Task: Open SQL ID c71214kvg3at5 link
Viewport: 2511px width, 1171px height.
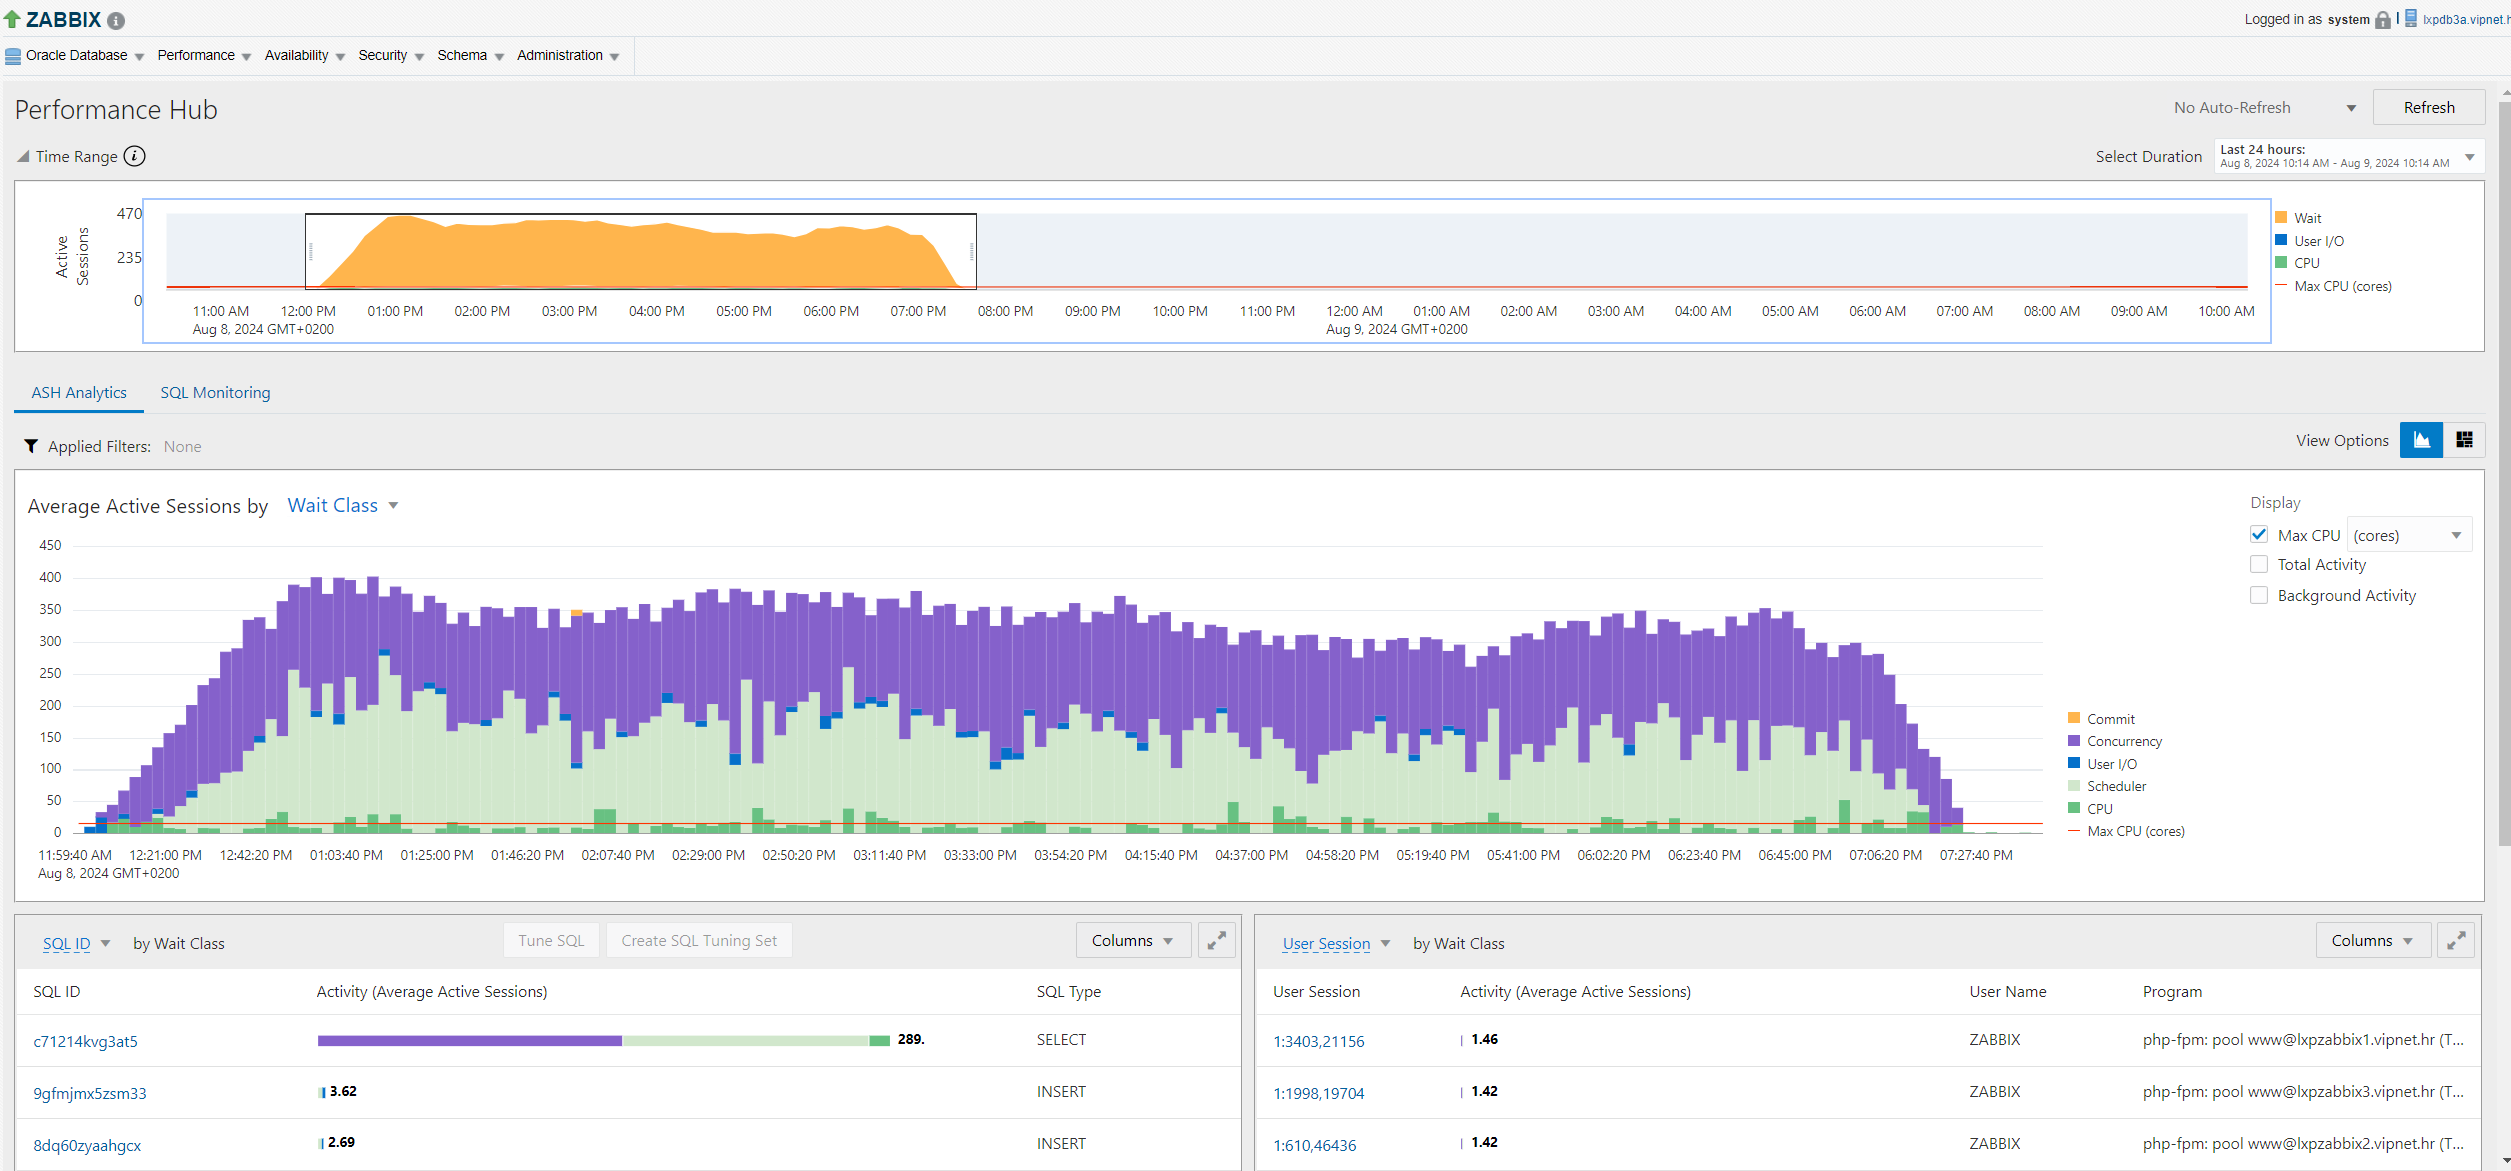Action: pyautogui.click(x=86, y=1041)
